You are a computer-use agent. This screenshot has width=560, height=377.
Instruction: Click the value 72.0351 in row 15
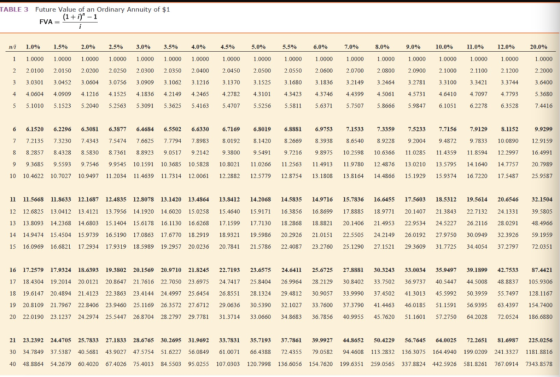(x=542, y=247)
